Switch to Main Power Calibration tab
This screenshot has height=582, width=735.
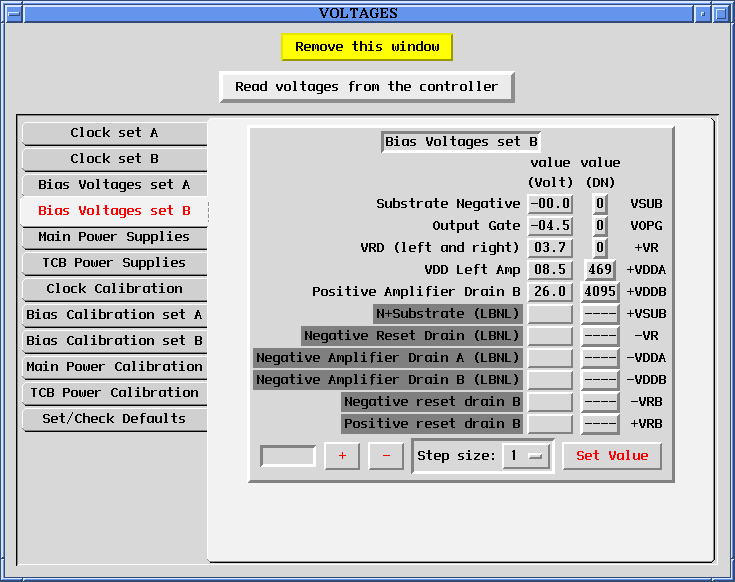(114, 366)
